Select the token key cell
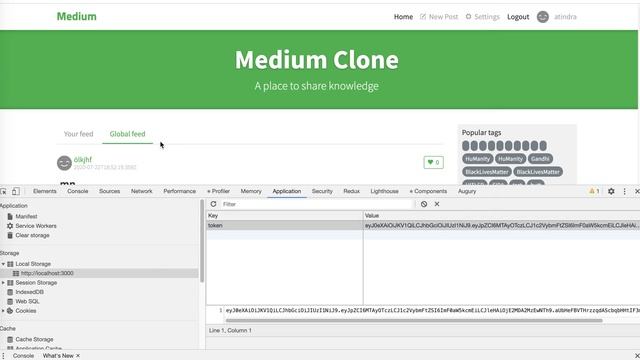Image resolution: width=640 pixels, height=360 pixels. [x=285, y=225]
